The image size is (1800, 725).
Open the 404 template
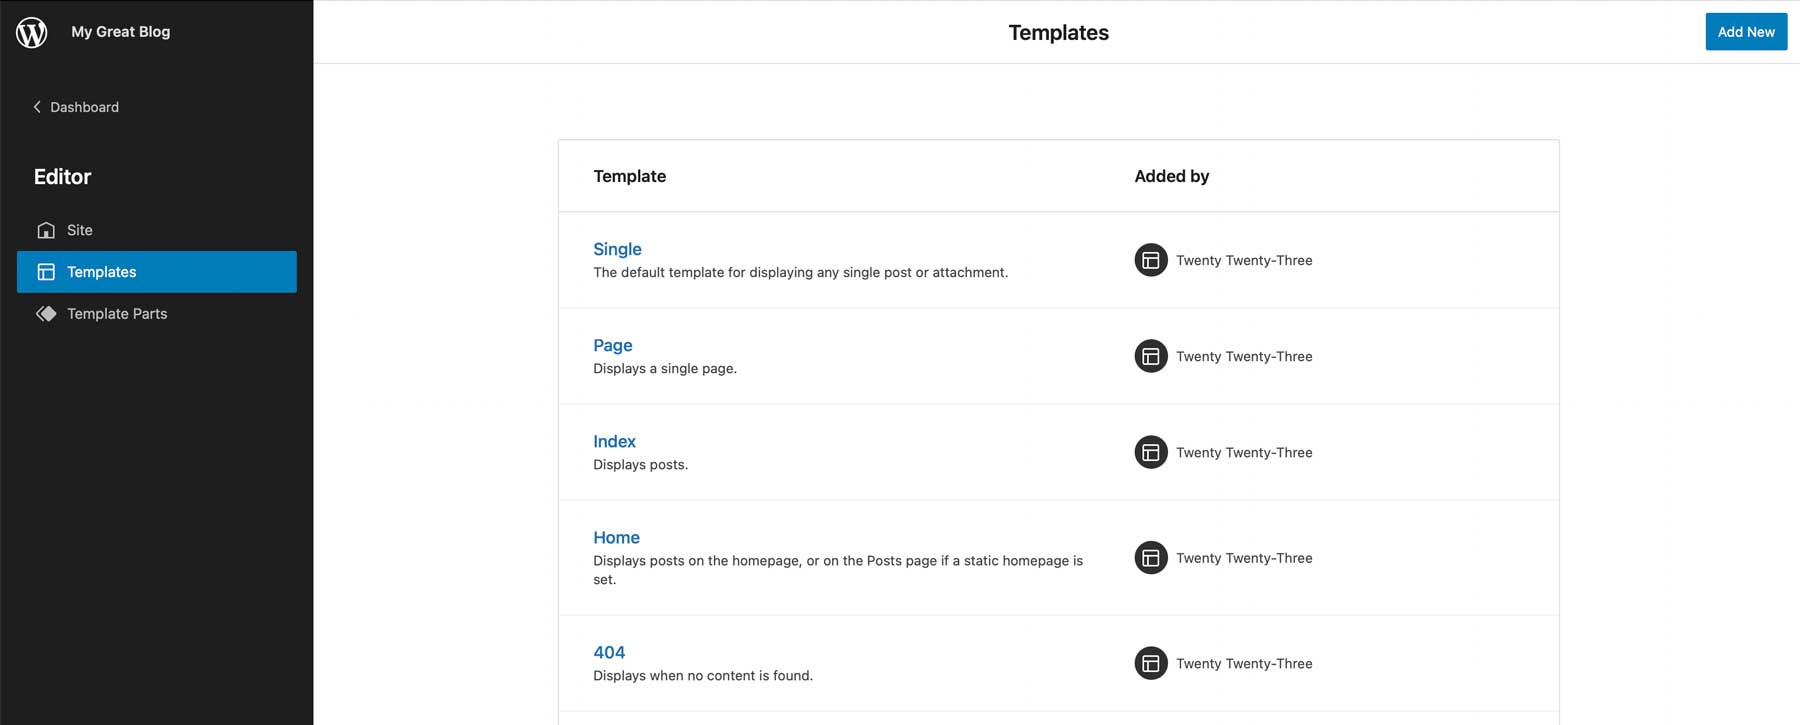pos(609,652)
